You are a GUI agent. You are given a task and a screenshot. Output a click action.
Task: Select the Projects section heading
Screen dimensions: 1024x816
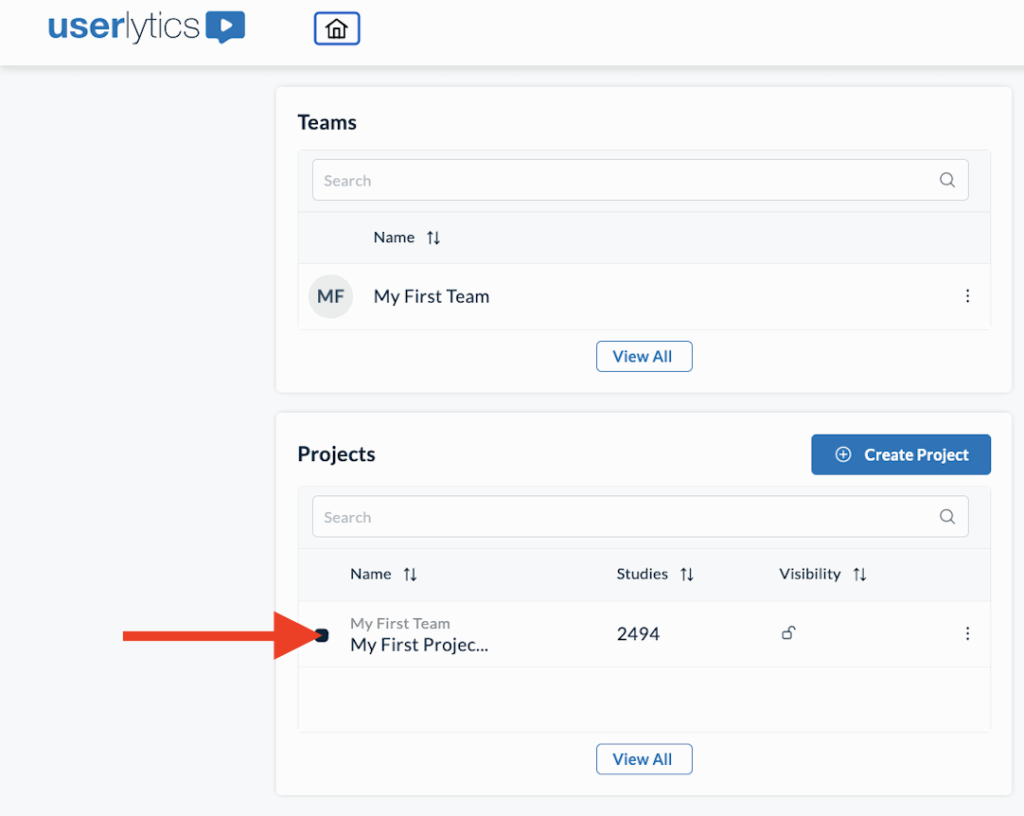tap(336, 453)
